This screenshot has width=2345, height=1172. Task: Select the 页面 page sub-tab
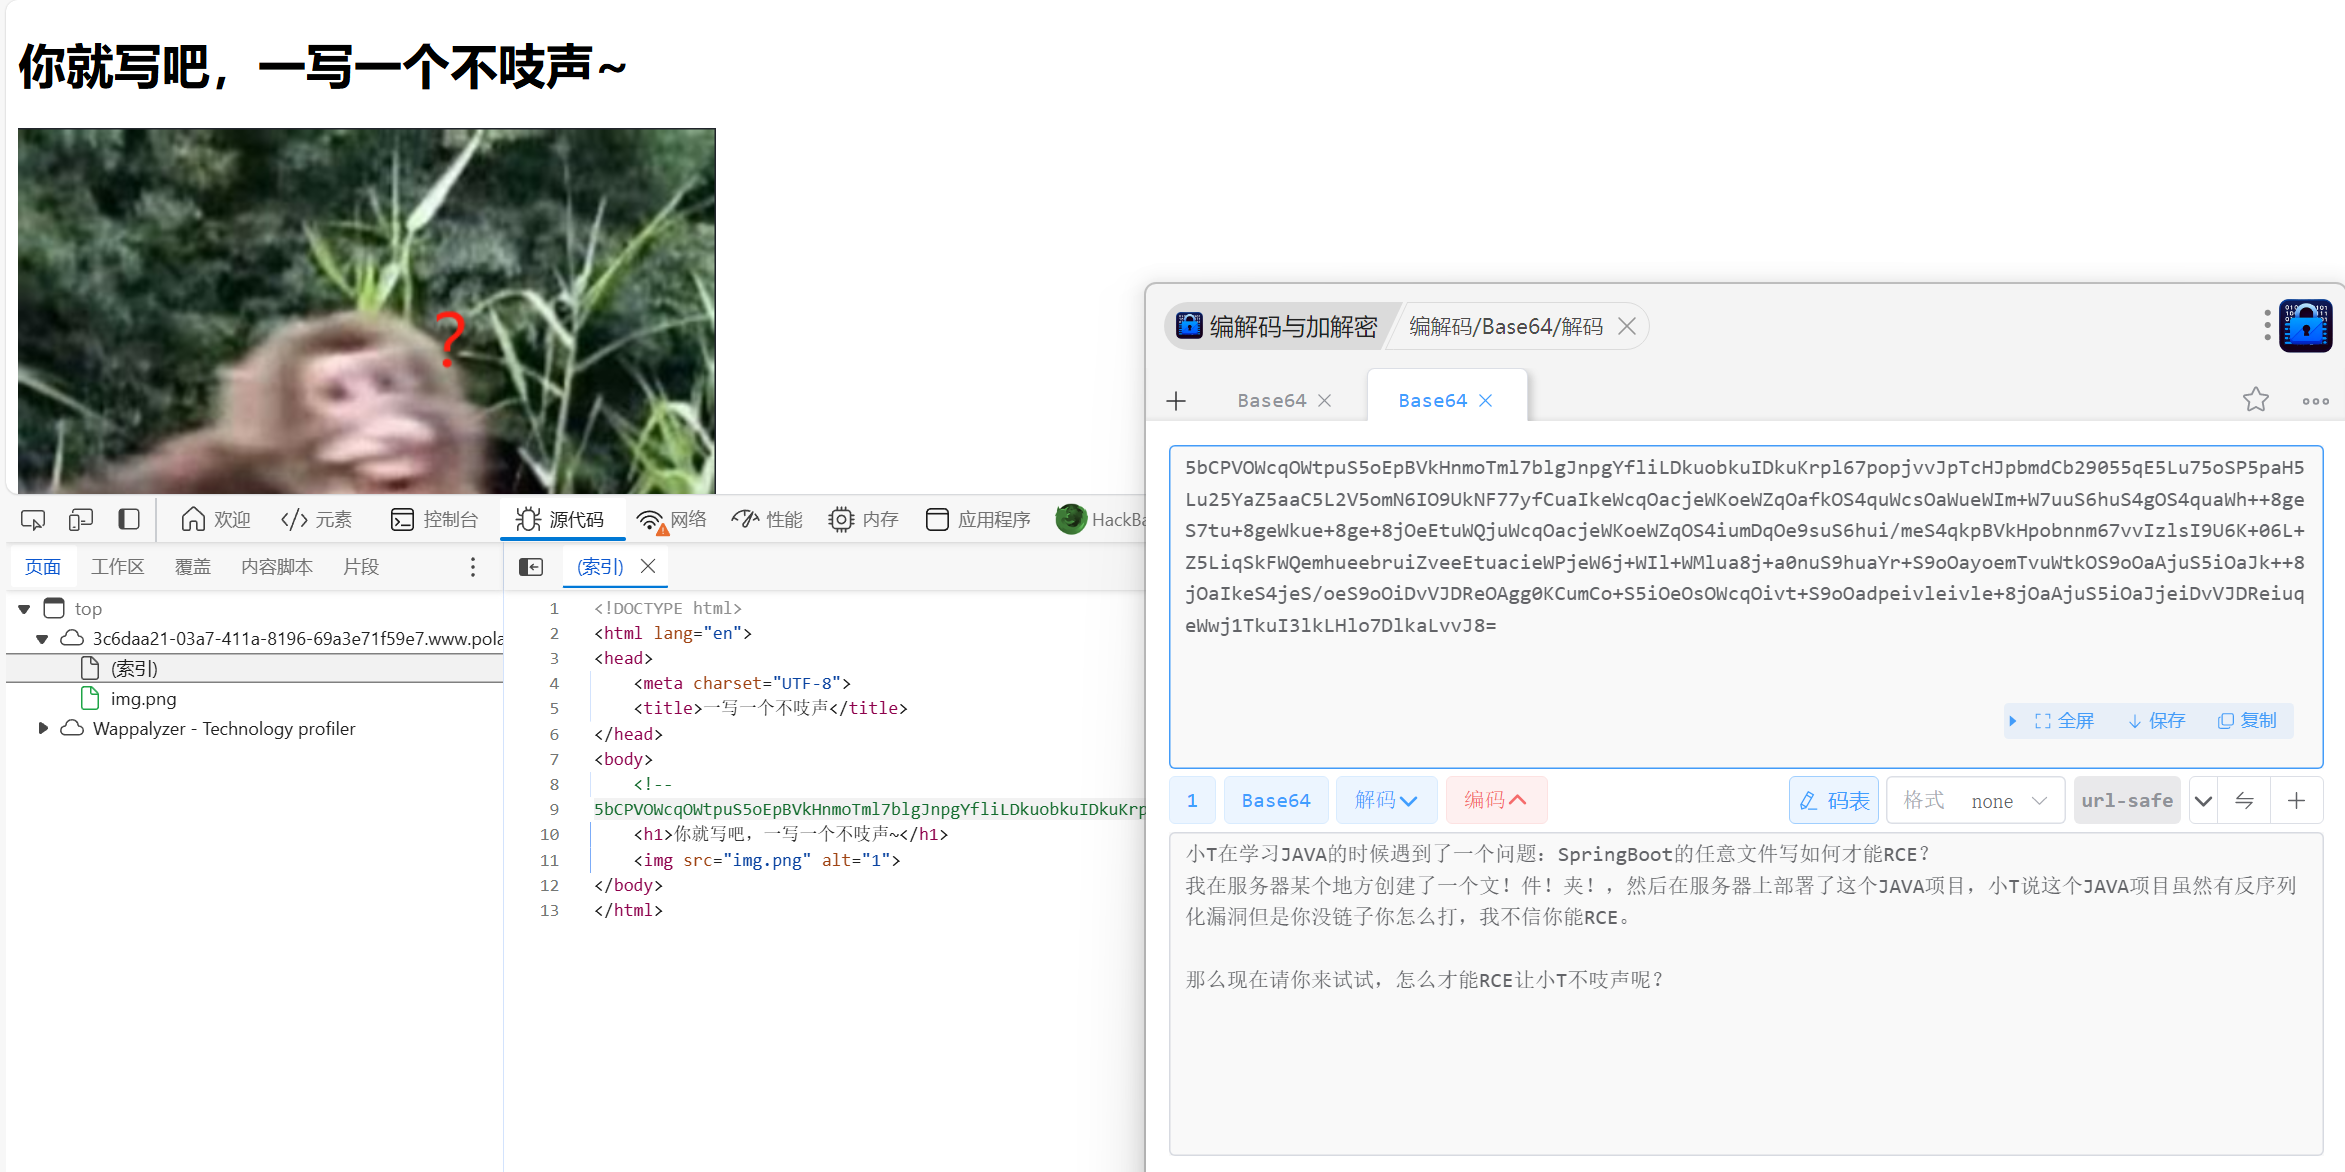pyautogui.click(x=43, y=567)
